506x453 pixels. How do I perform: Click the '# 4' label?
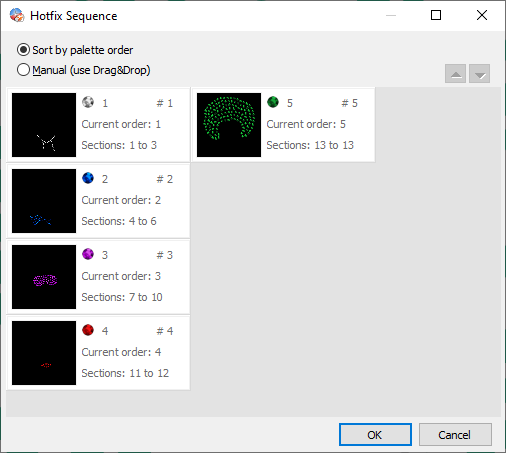pos(165,331)
